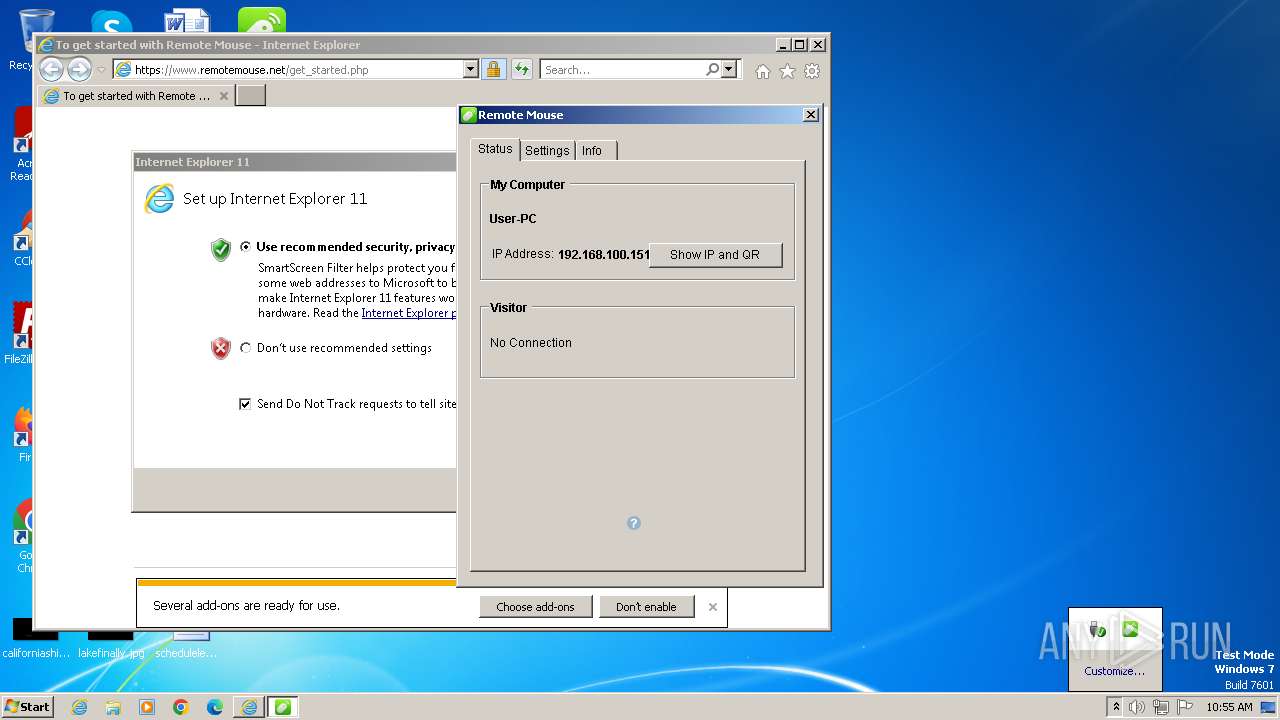
Task: Click the Choose add-ons button
Action: (x=535, y=607)
